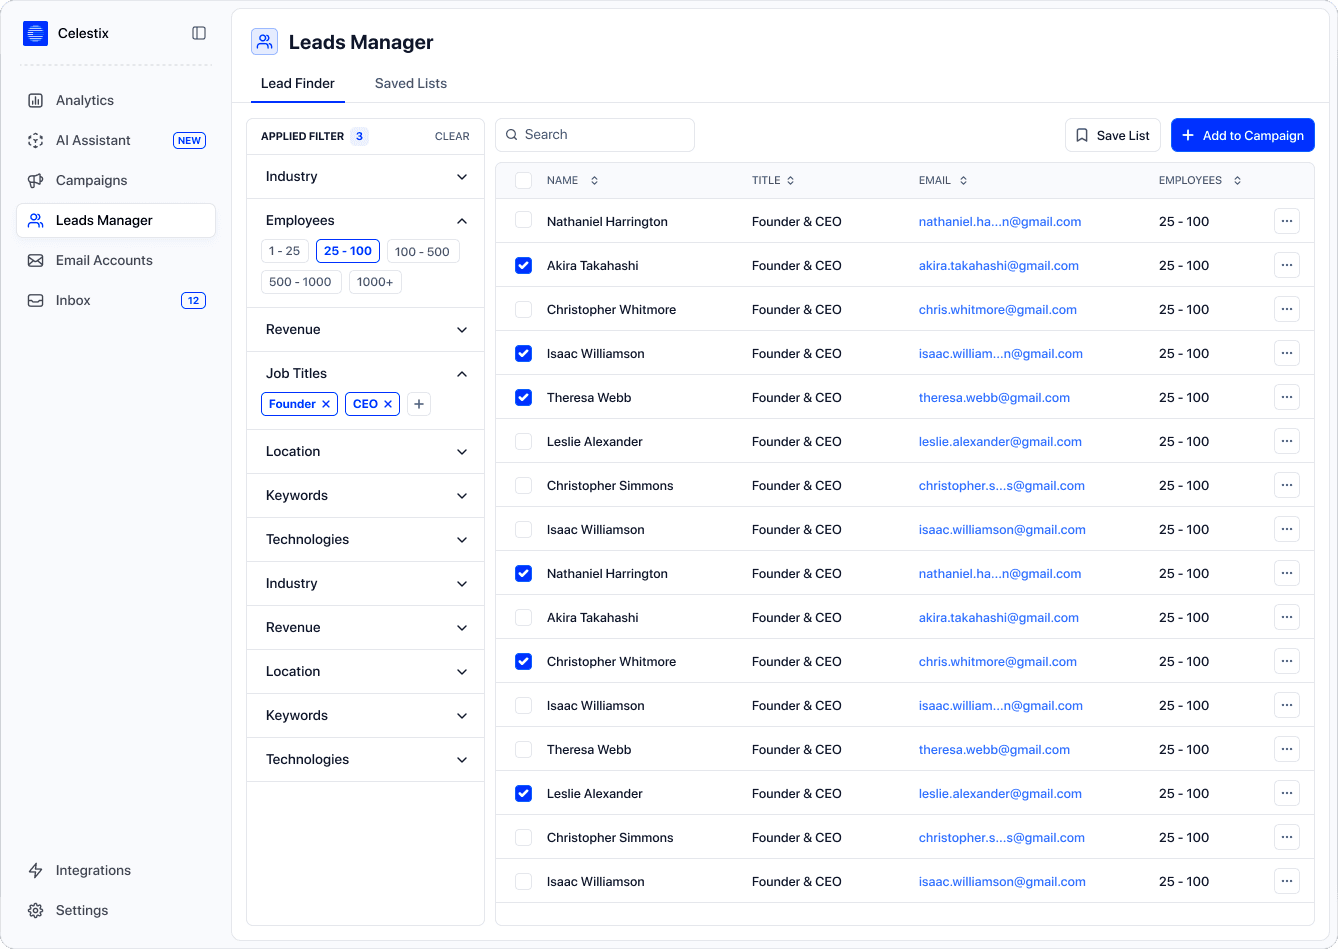Screen dimensions: 1338x949
Task: Sort by Name column arrows
Action: pos(594,180)
